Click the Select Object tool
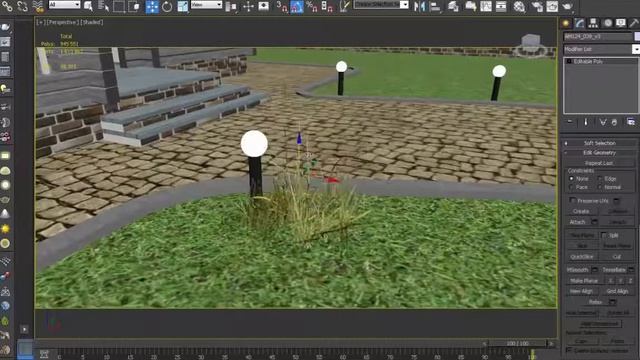The height and width of the screenshot is (360, 640). click(x=89, y=6)
